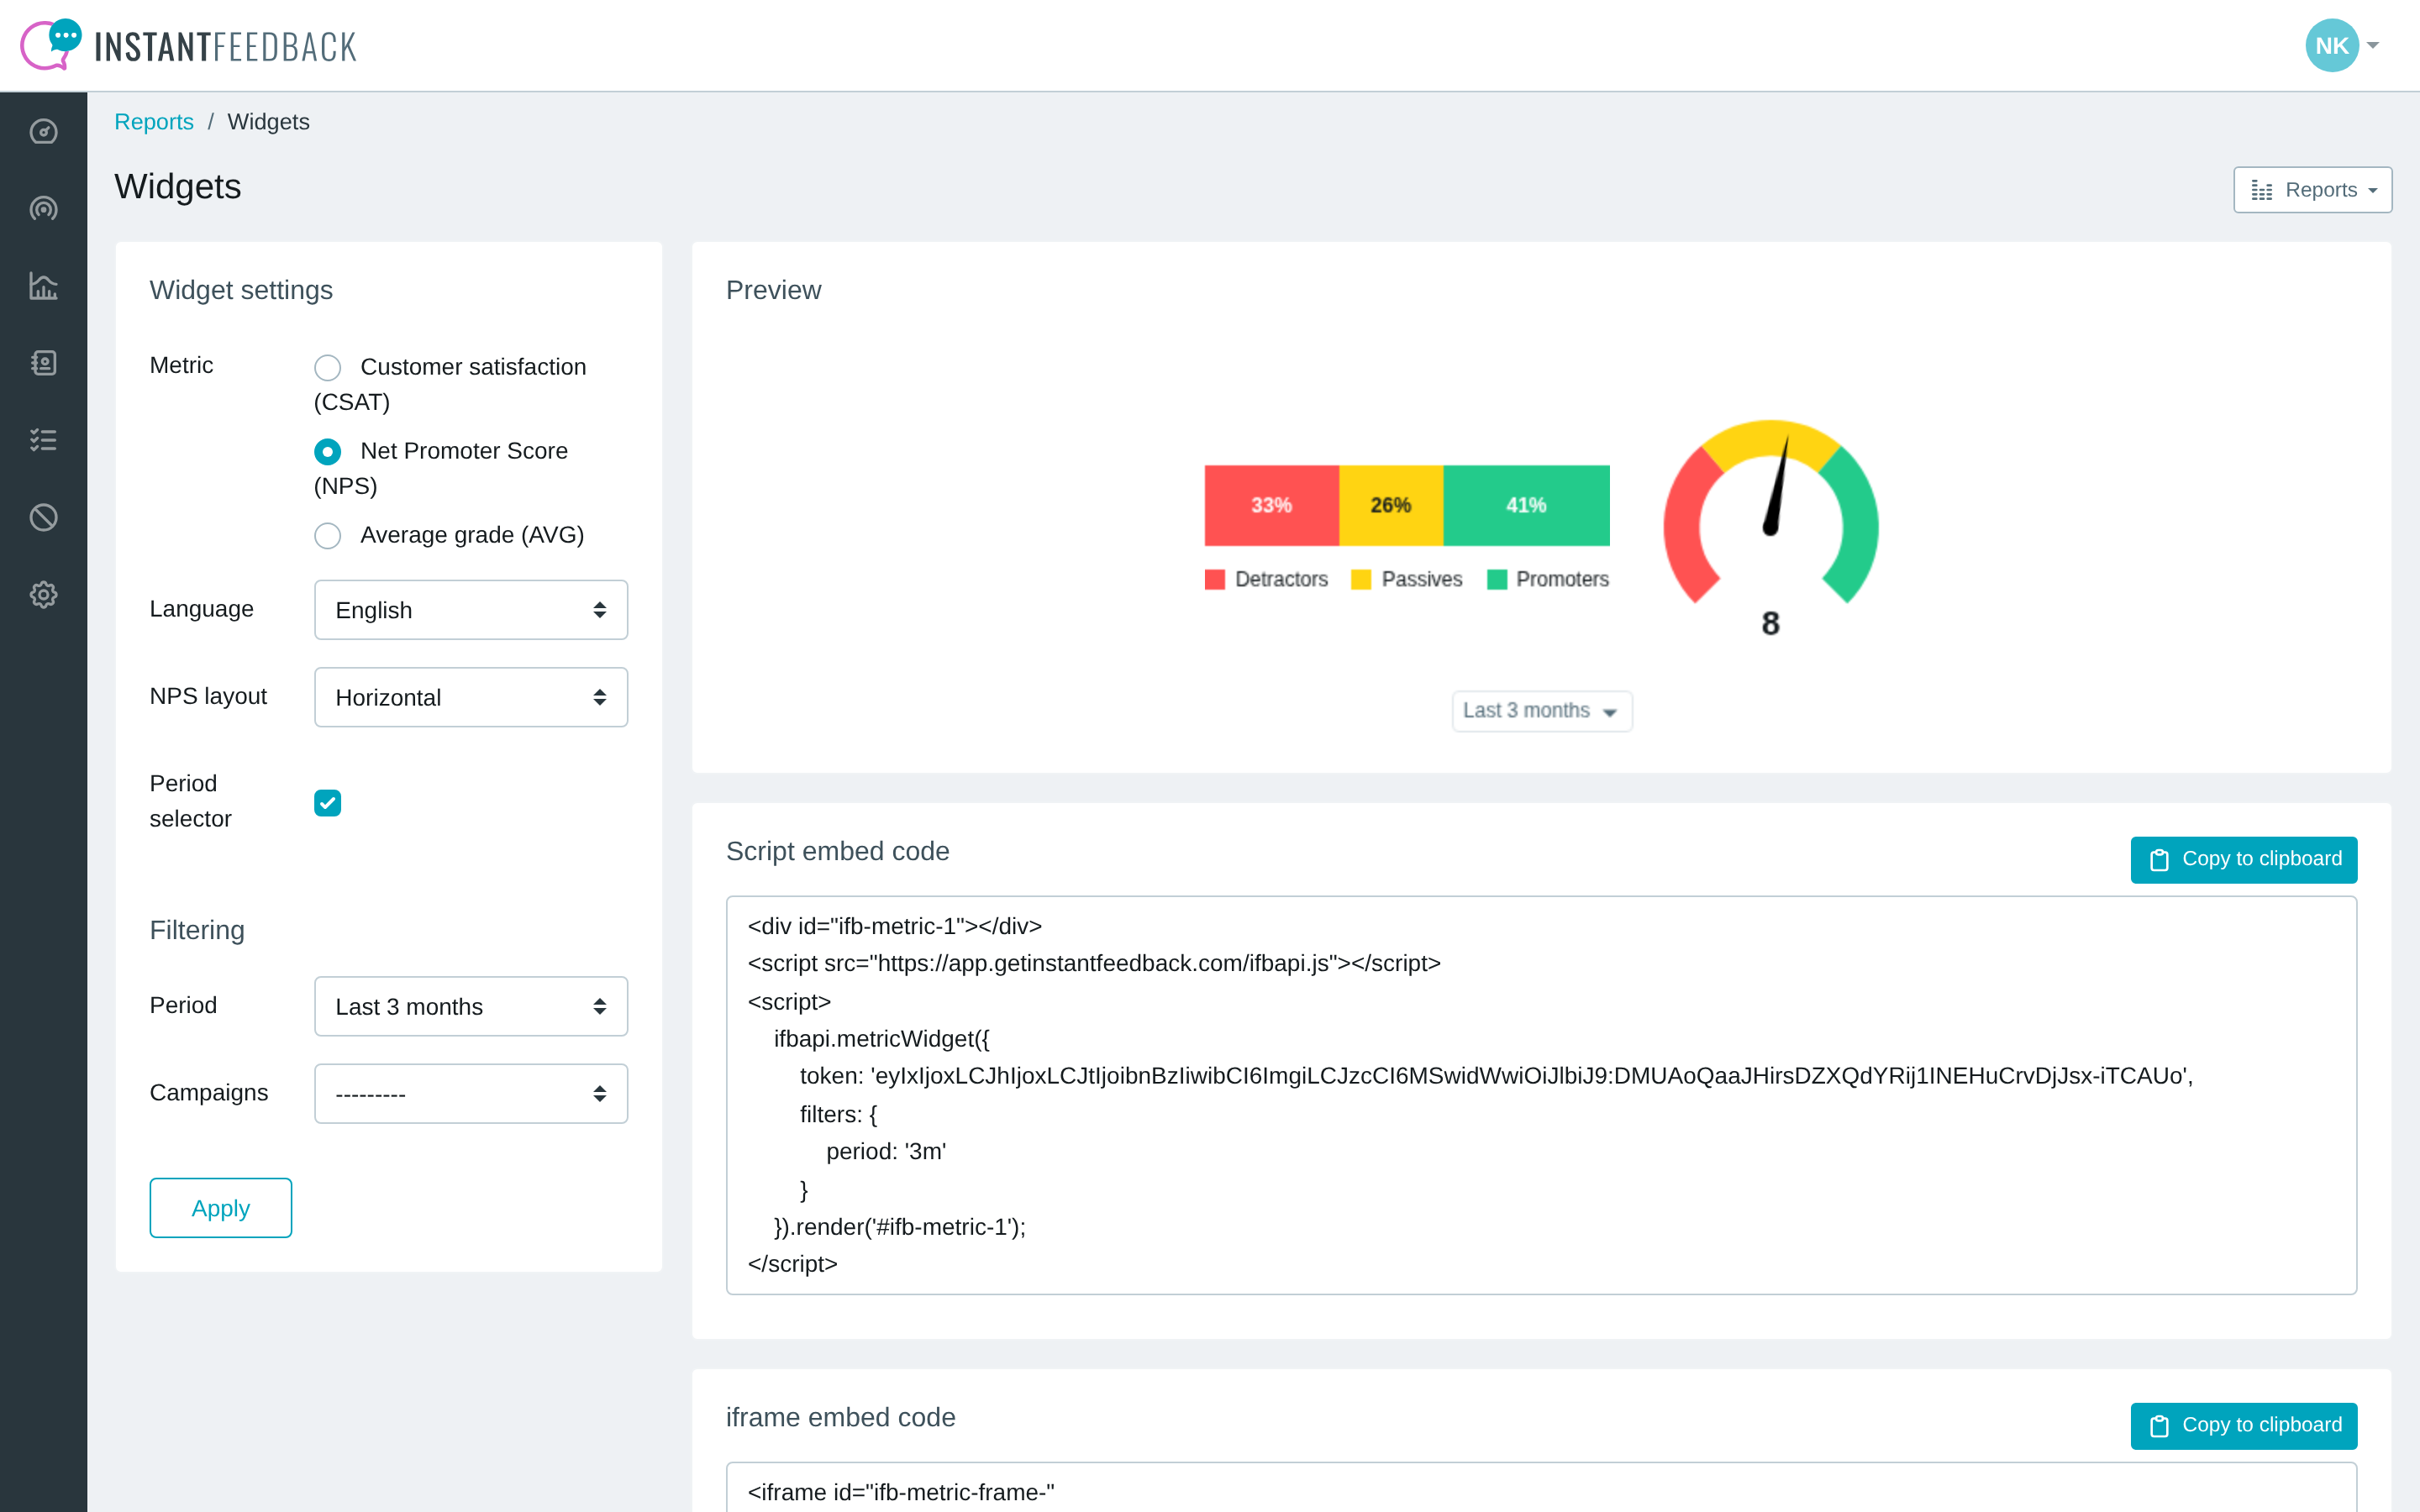Open the settings gear sidebar icon
This screenshot has height=1512, width=2420.
pyautogui.click(x=43, y=595)
